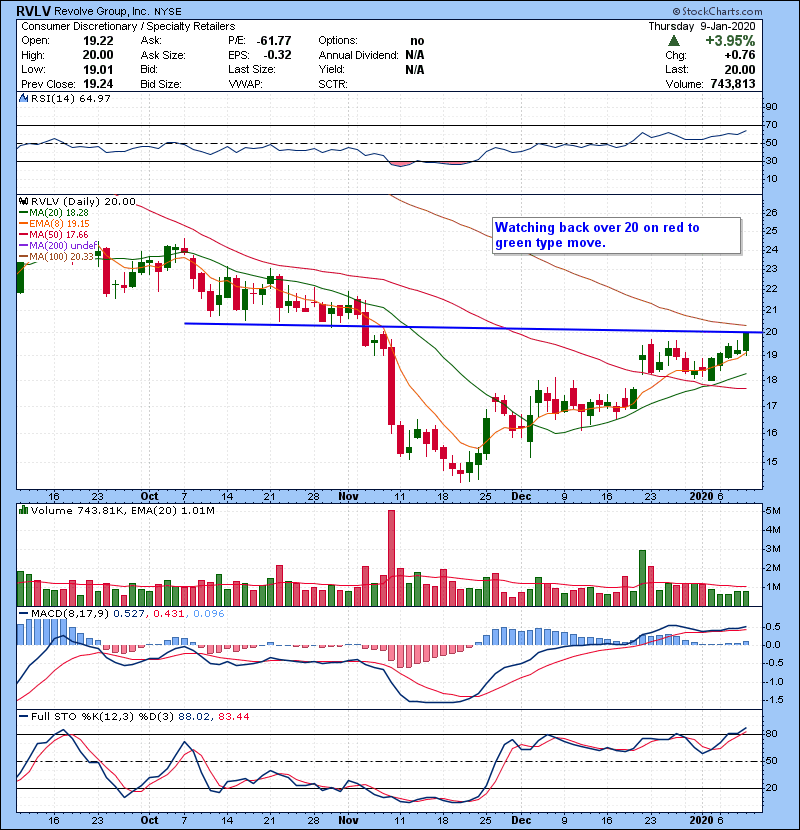Click the +3.95% percent change value
The image size is (800, 830).
730,41
